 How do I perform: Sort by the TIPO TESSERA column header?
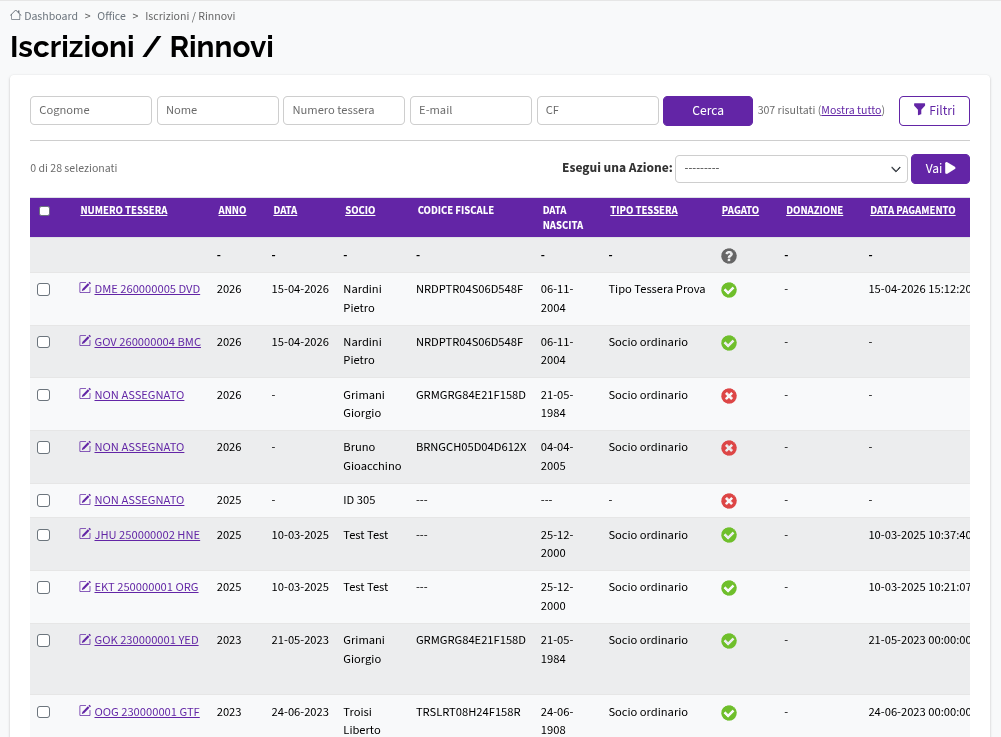click(644, 210)
